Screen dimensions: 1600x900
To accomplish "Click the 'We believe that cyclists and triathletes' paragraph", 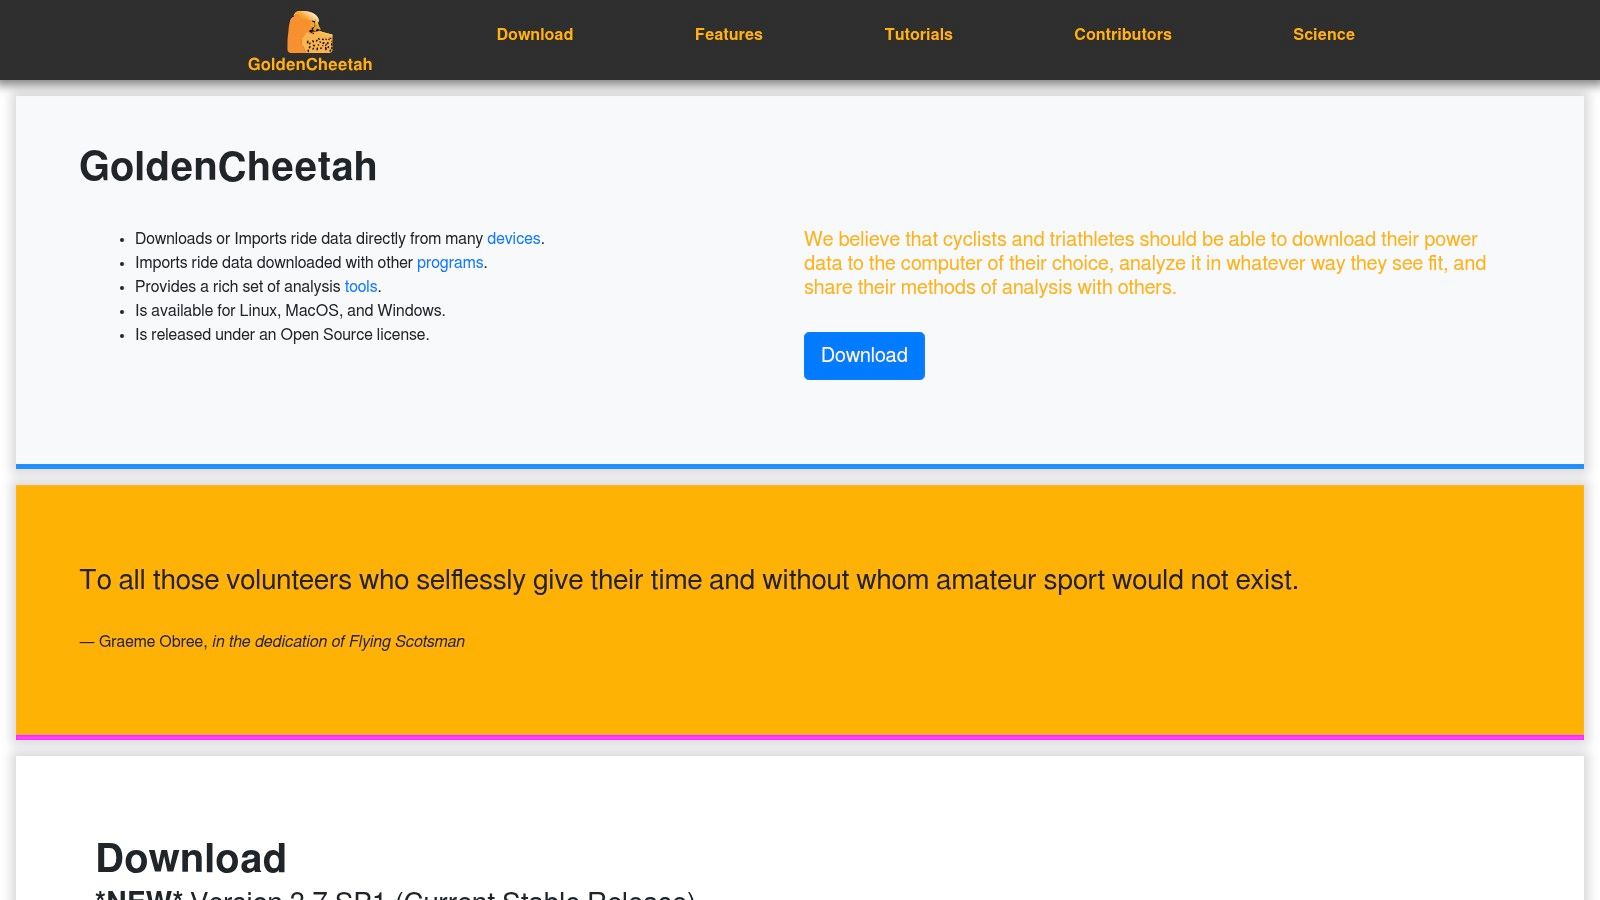I will 1145,263.
